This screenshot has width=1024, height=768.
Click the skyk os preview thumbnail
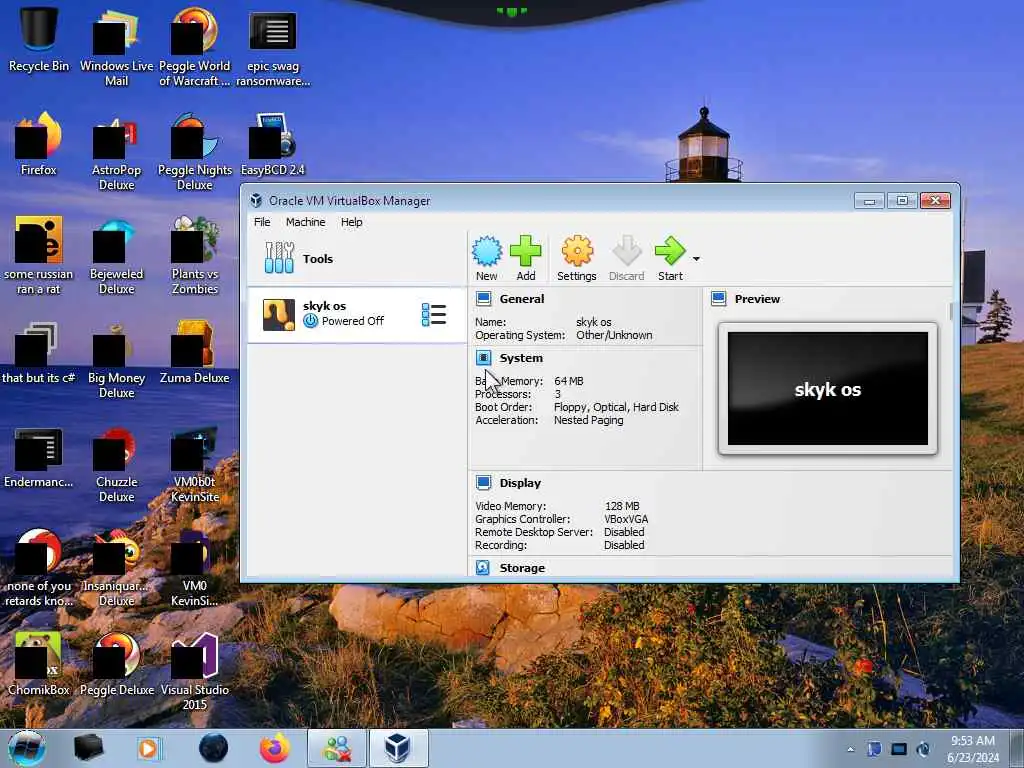pyautogui.click(x=827, y=389)
